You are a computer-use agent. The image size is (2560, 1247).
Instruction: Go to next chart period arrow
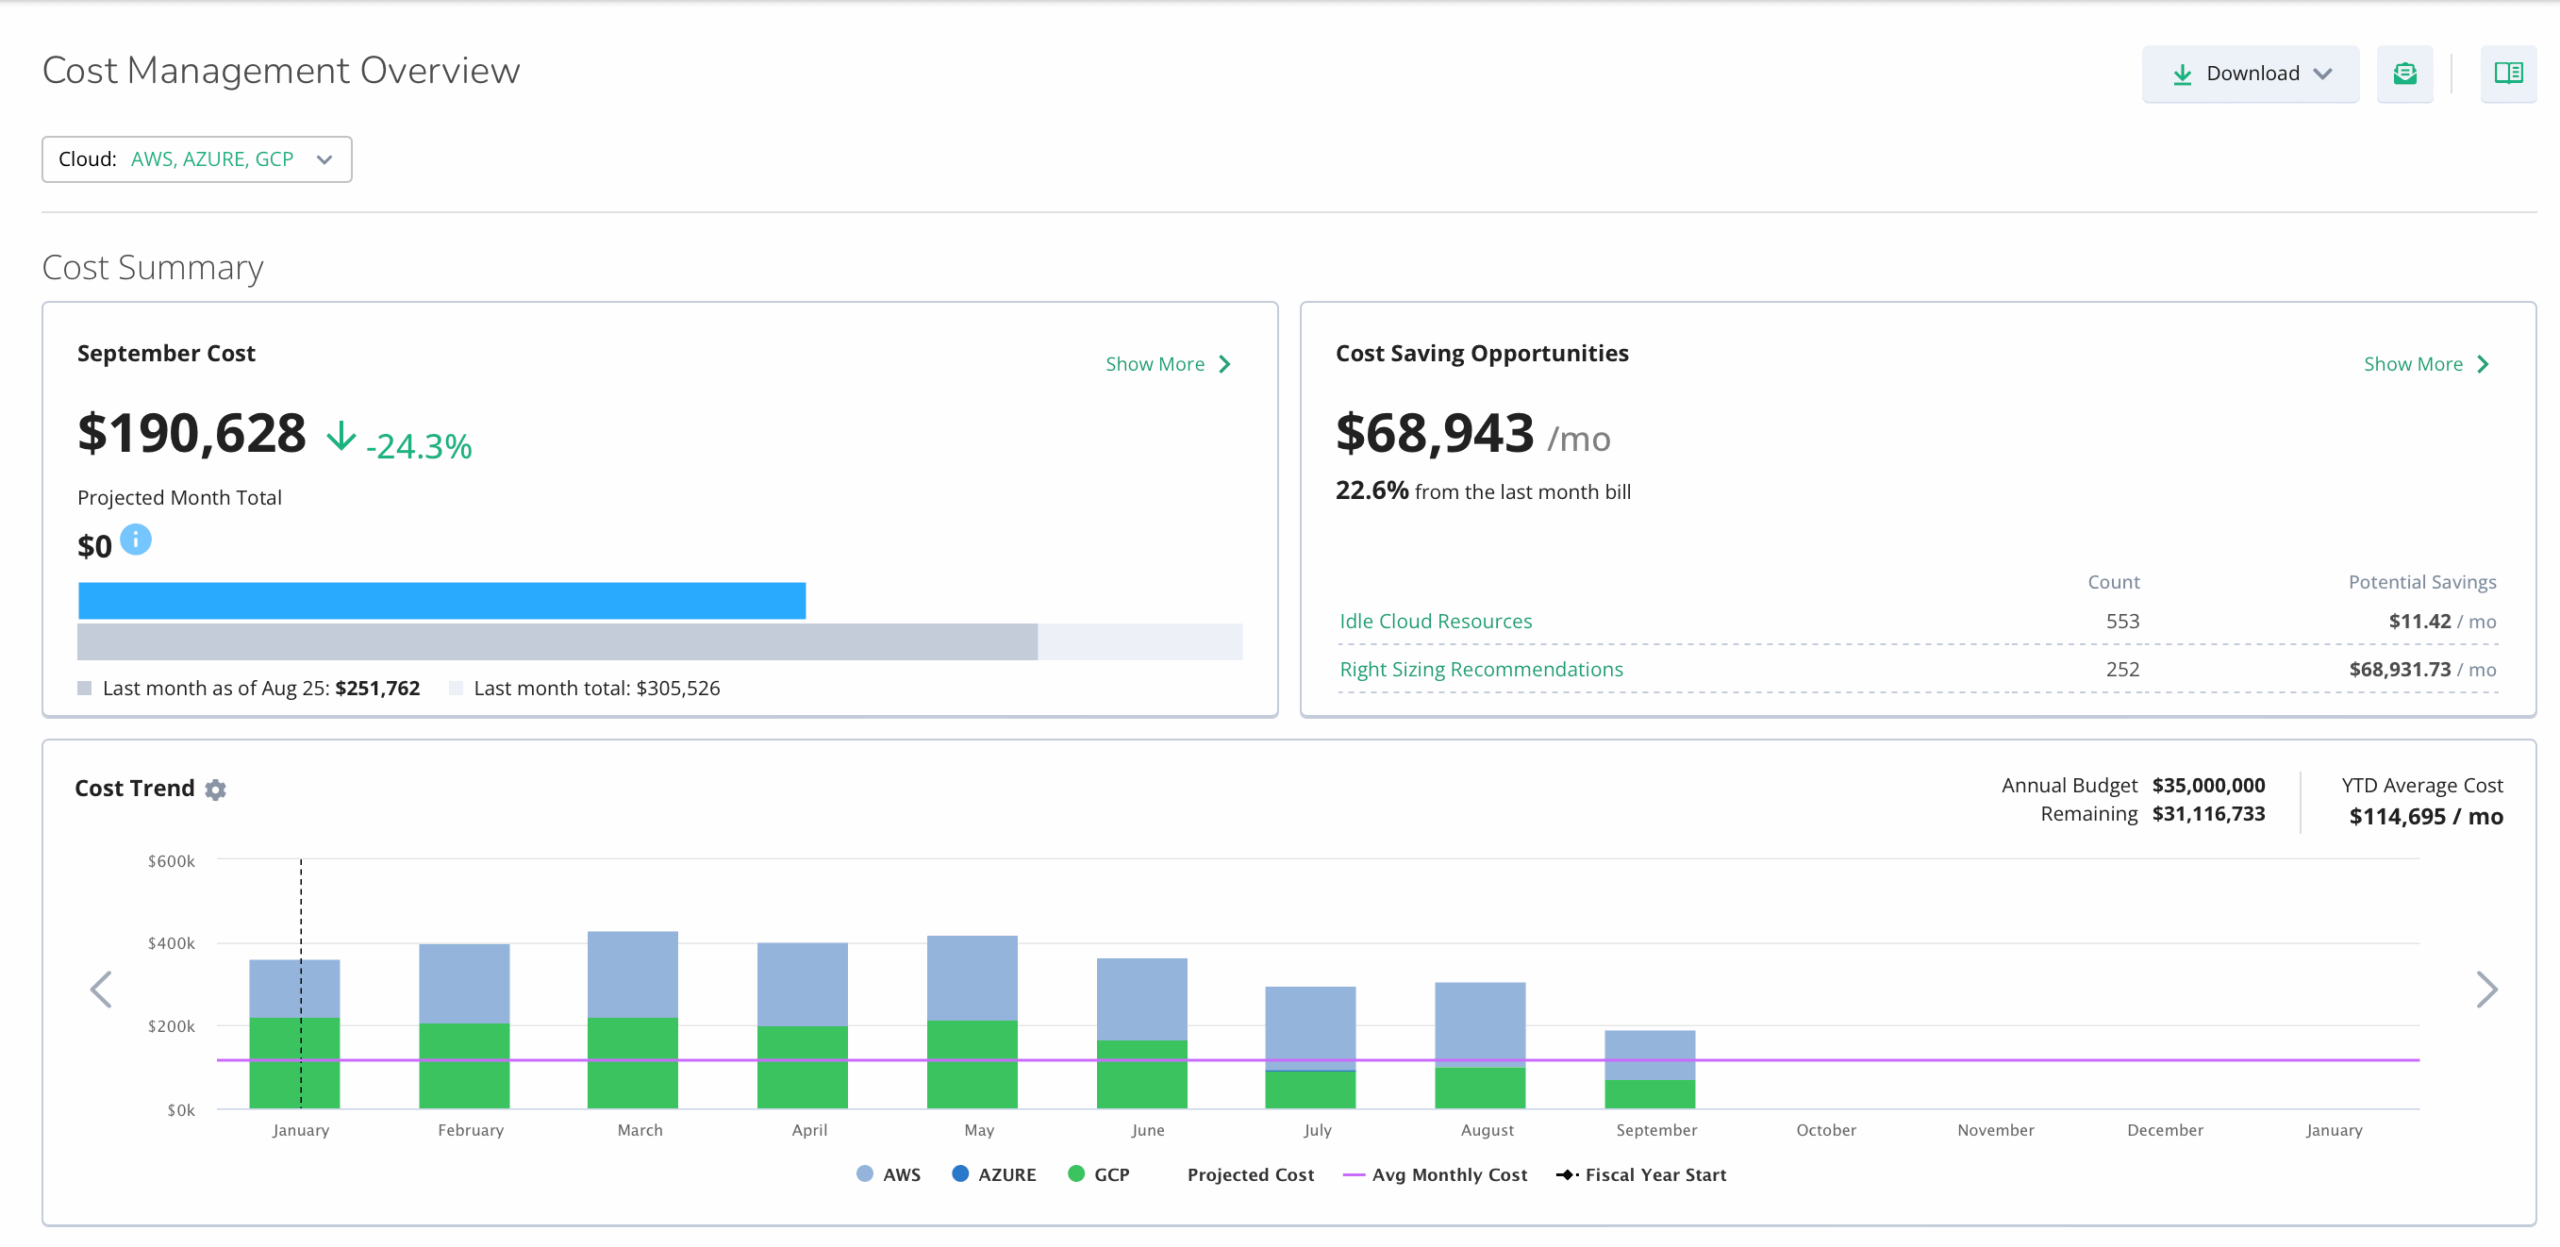tap(2487, 989)
